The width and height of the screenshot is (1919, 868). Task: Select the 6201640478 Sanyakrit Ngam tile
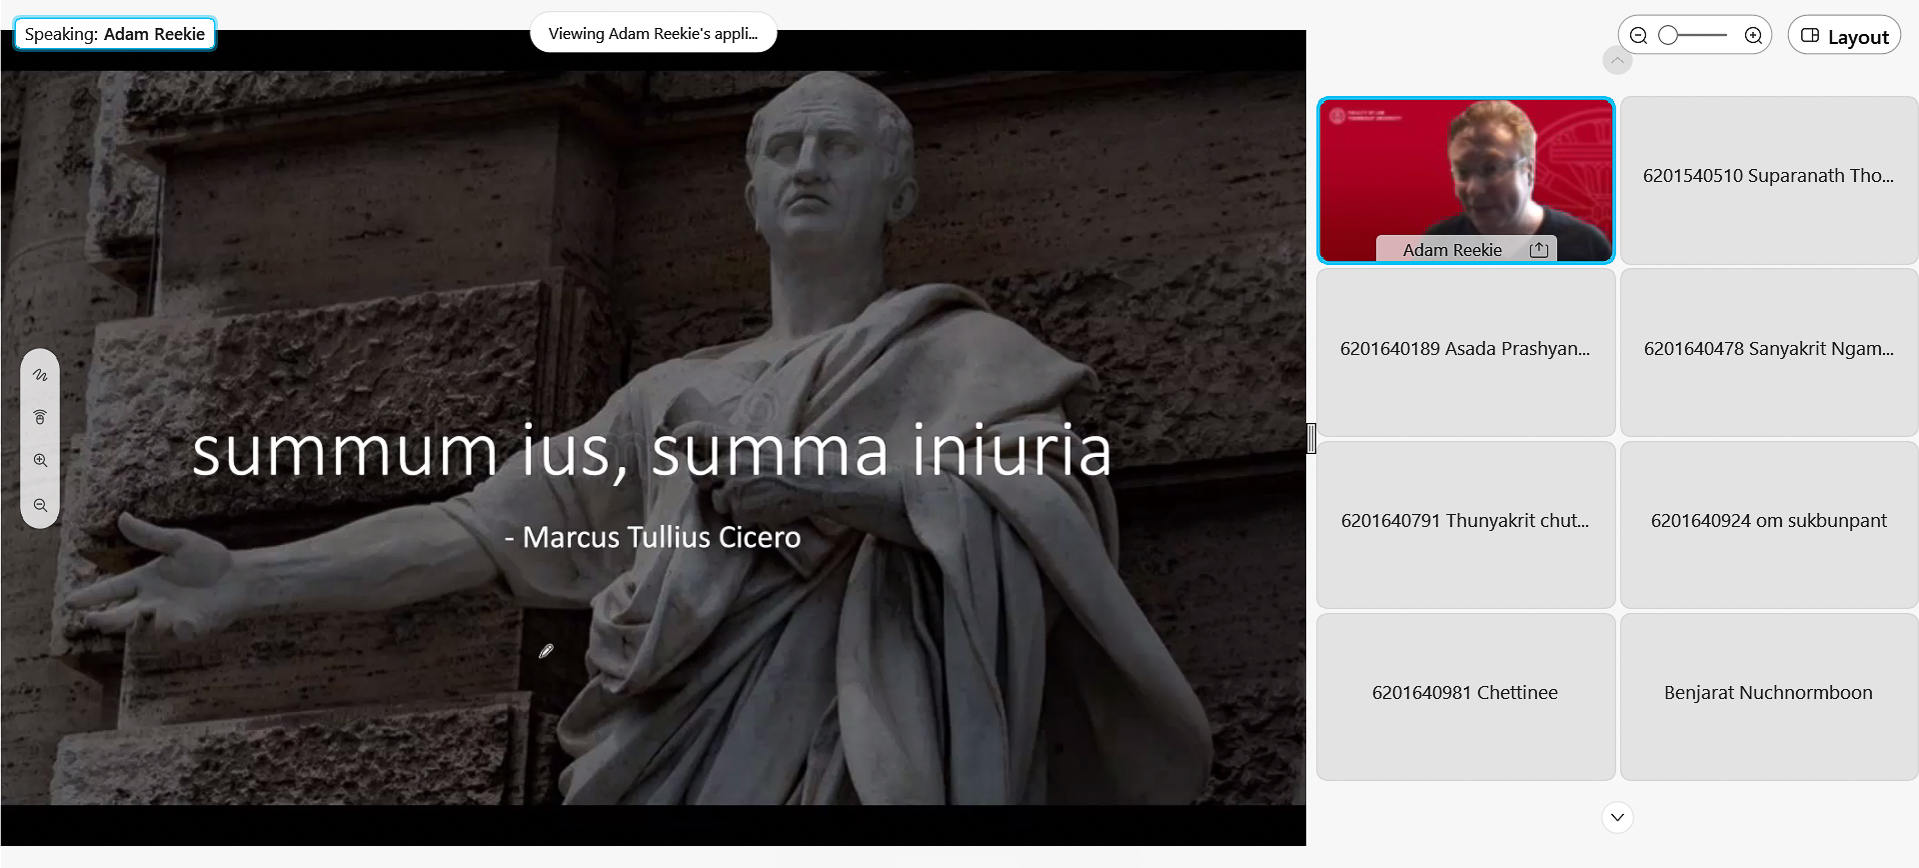(1768, 352)
